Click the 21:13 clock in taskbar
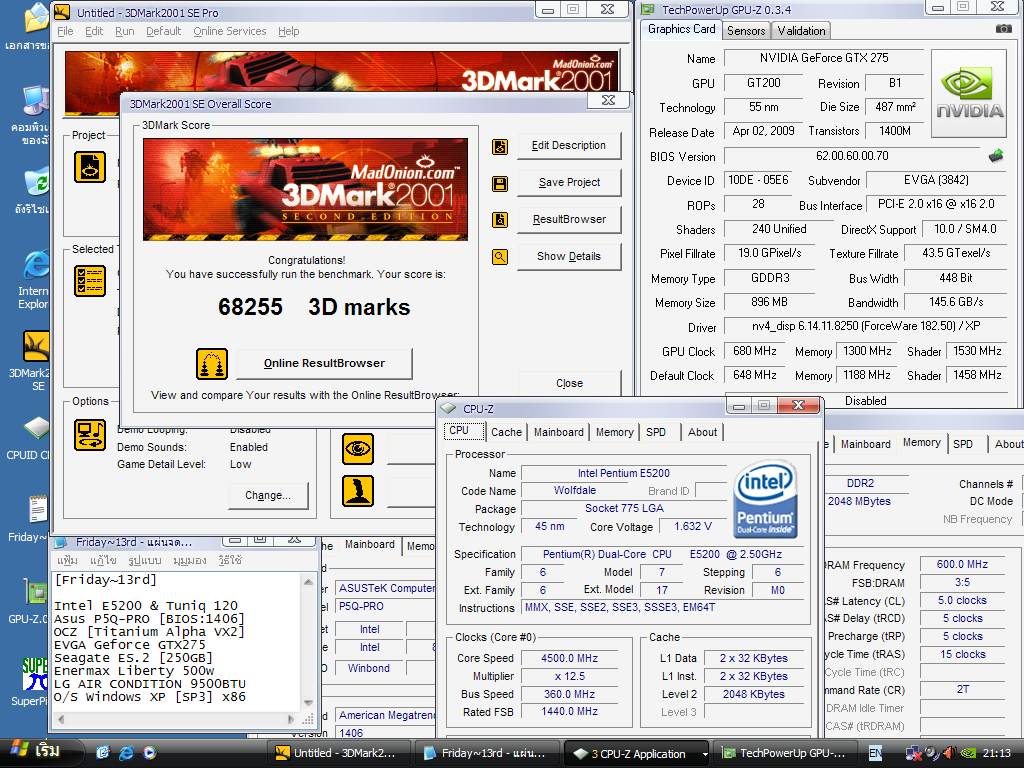The width and height of the screenshot is (1024, 768). point(997,753)
